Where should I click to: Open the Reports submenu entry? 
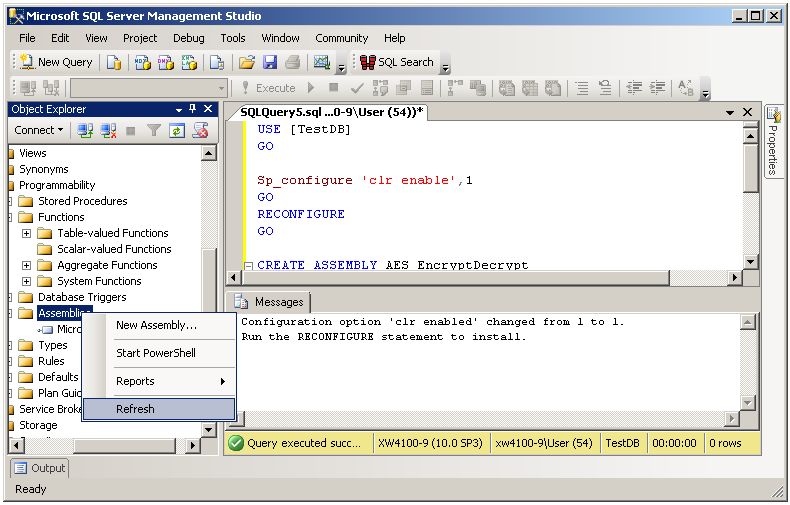click(135, 381)
